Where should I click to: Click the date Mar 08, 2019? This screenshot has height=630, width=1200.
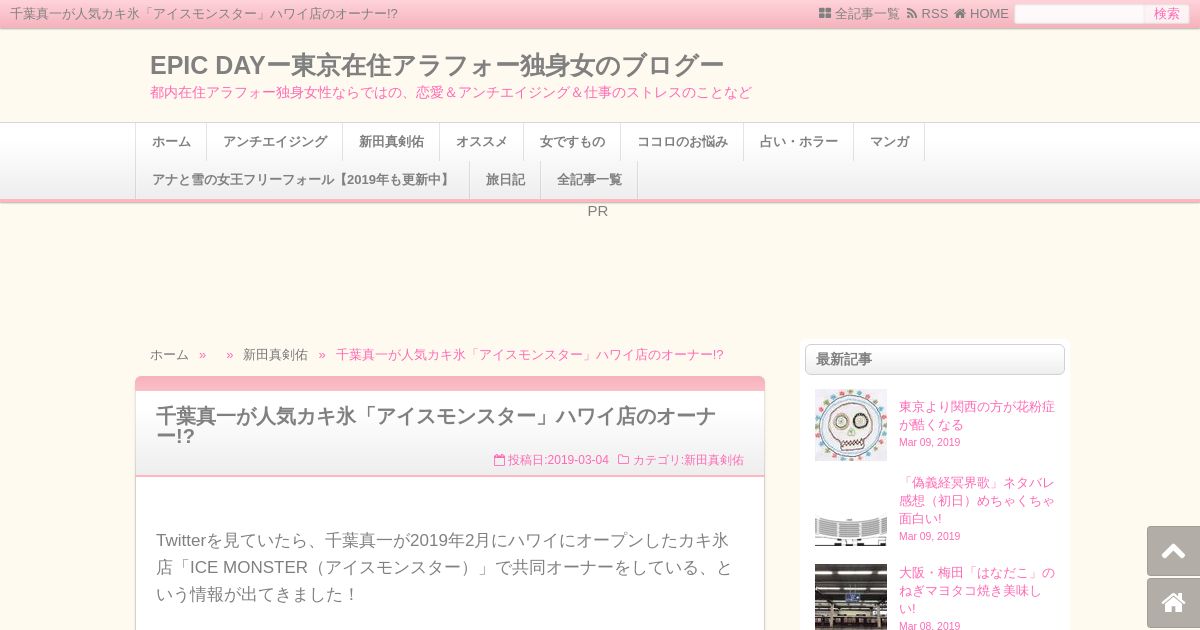pos(929,626)
